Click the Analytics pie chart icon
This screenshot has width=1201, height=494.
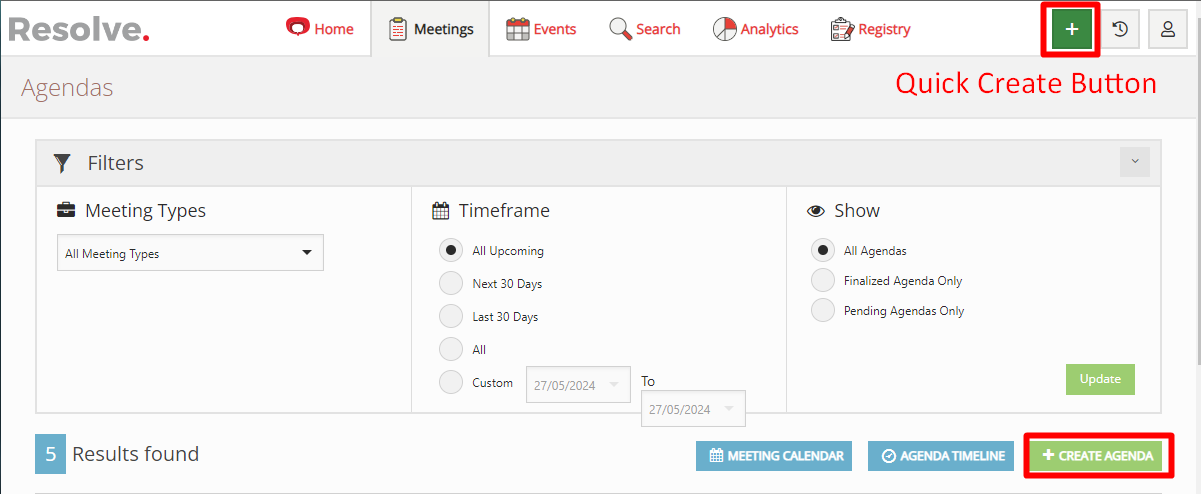tap(724, 29)
